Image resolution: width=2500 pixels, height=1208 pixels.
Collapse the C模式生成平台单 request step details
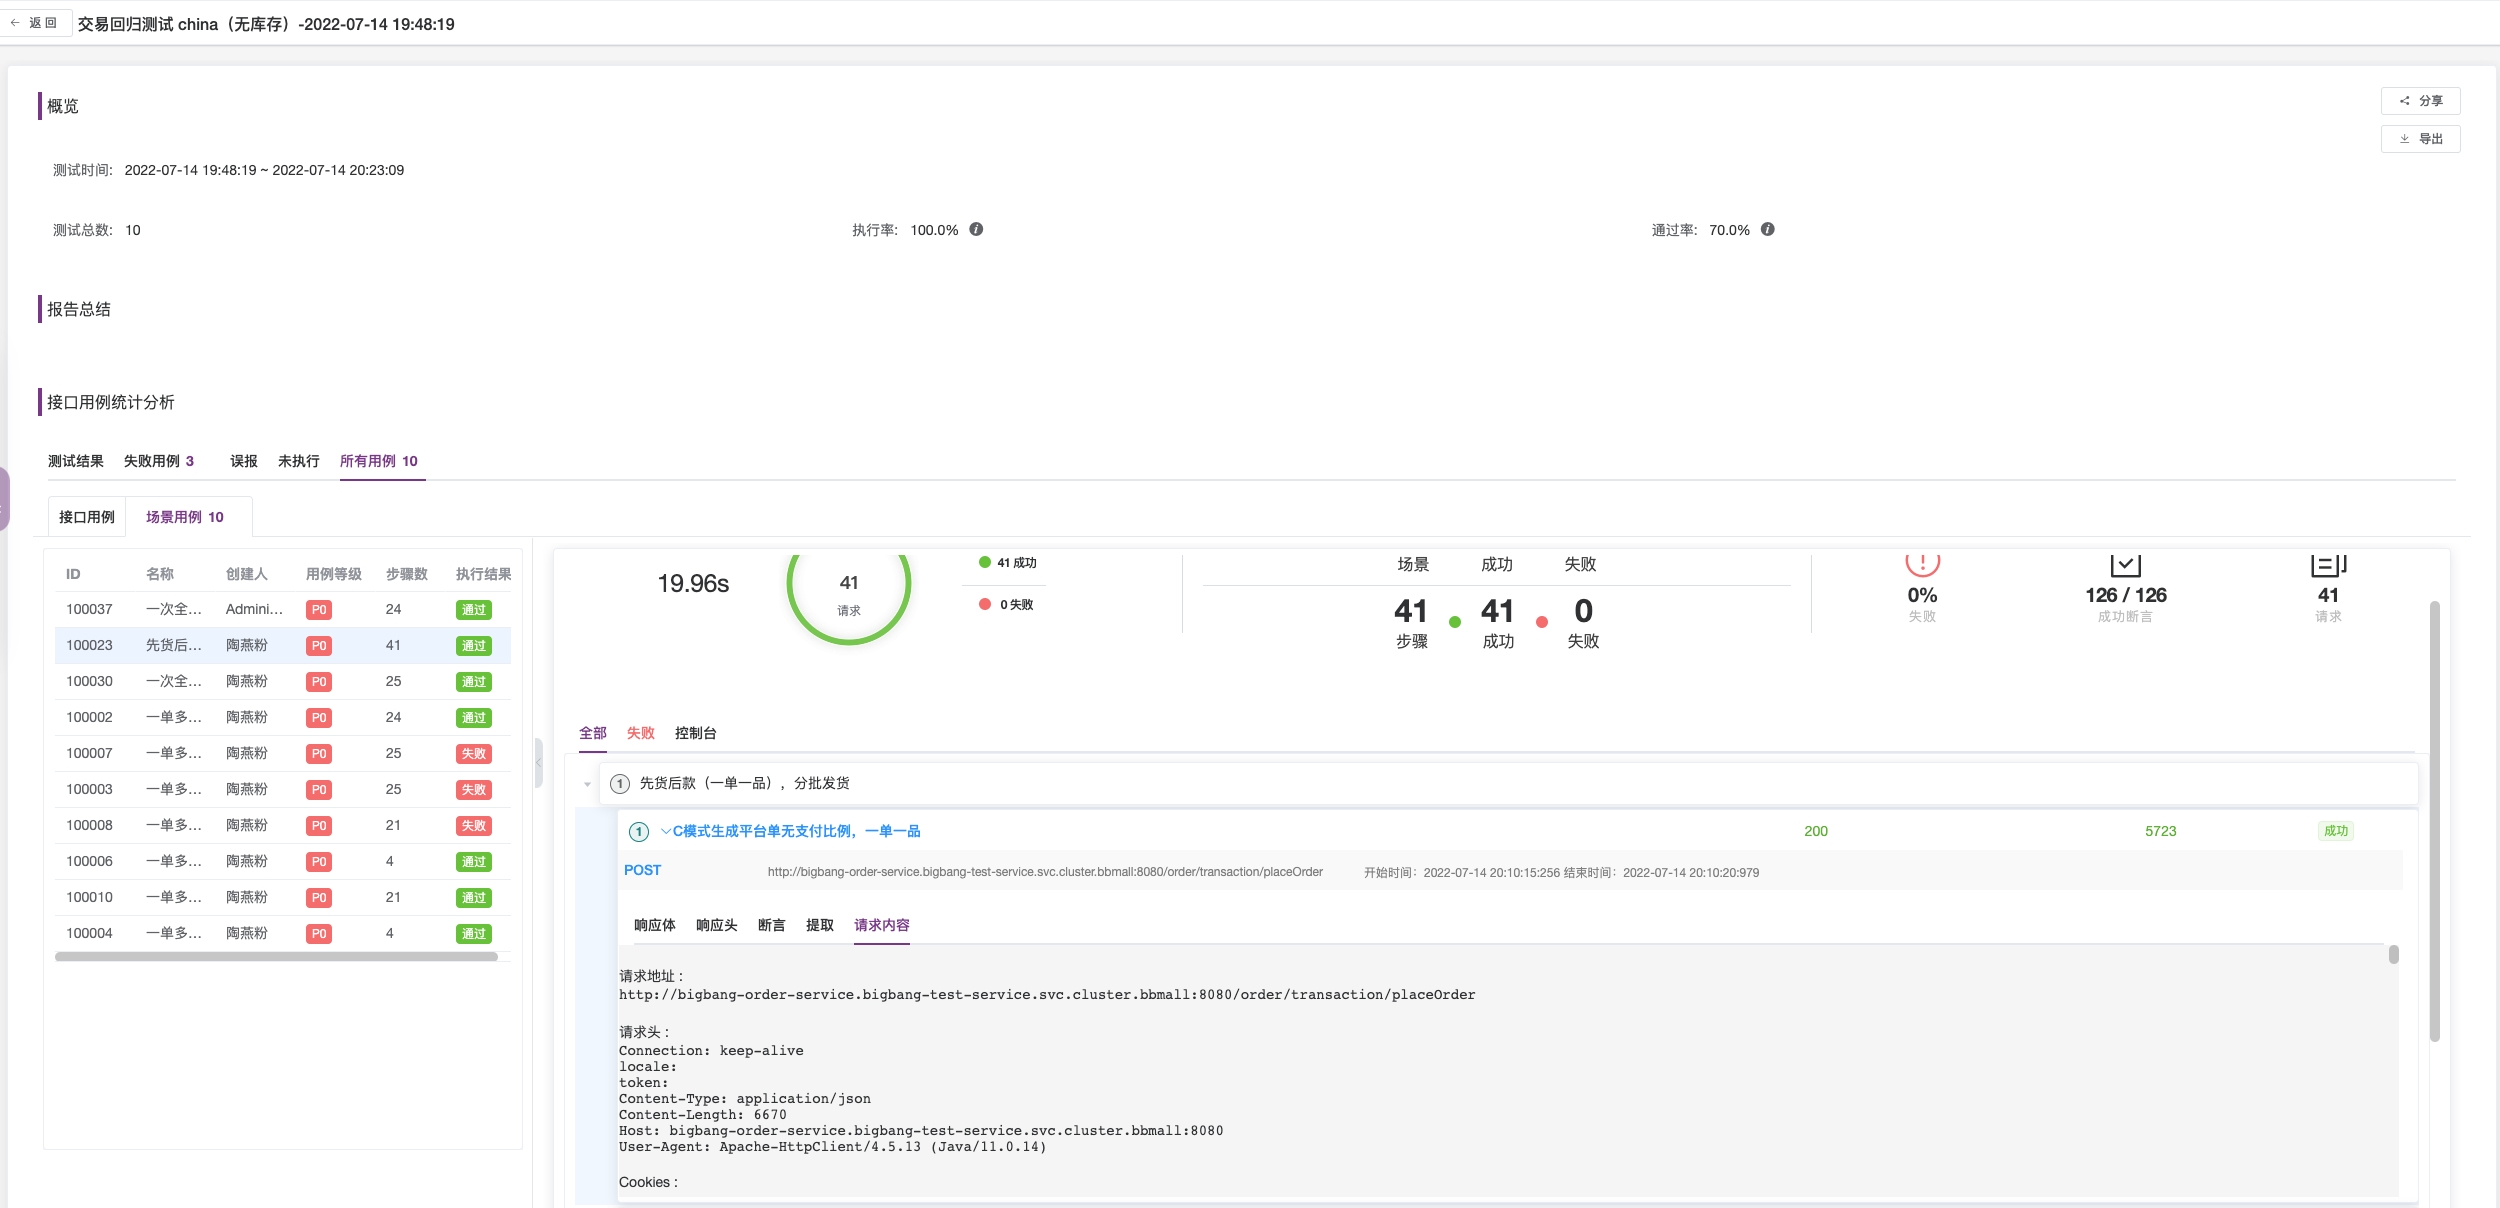(x=666, y=831)
